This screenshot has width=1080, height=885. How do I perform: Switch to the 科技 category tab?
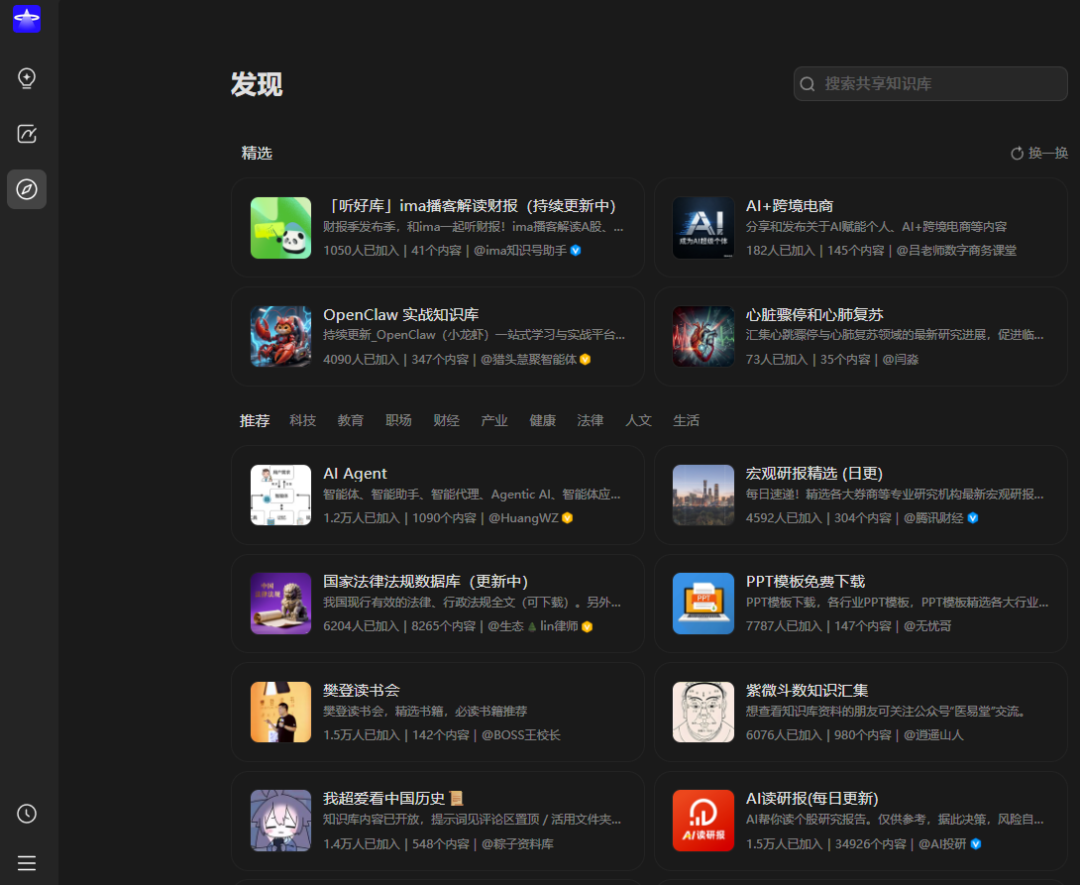pyautogui.click(x=302, y=420)
